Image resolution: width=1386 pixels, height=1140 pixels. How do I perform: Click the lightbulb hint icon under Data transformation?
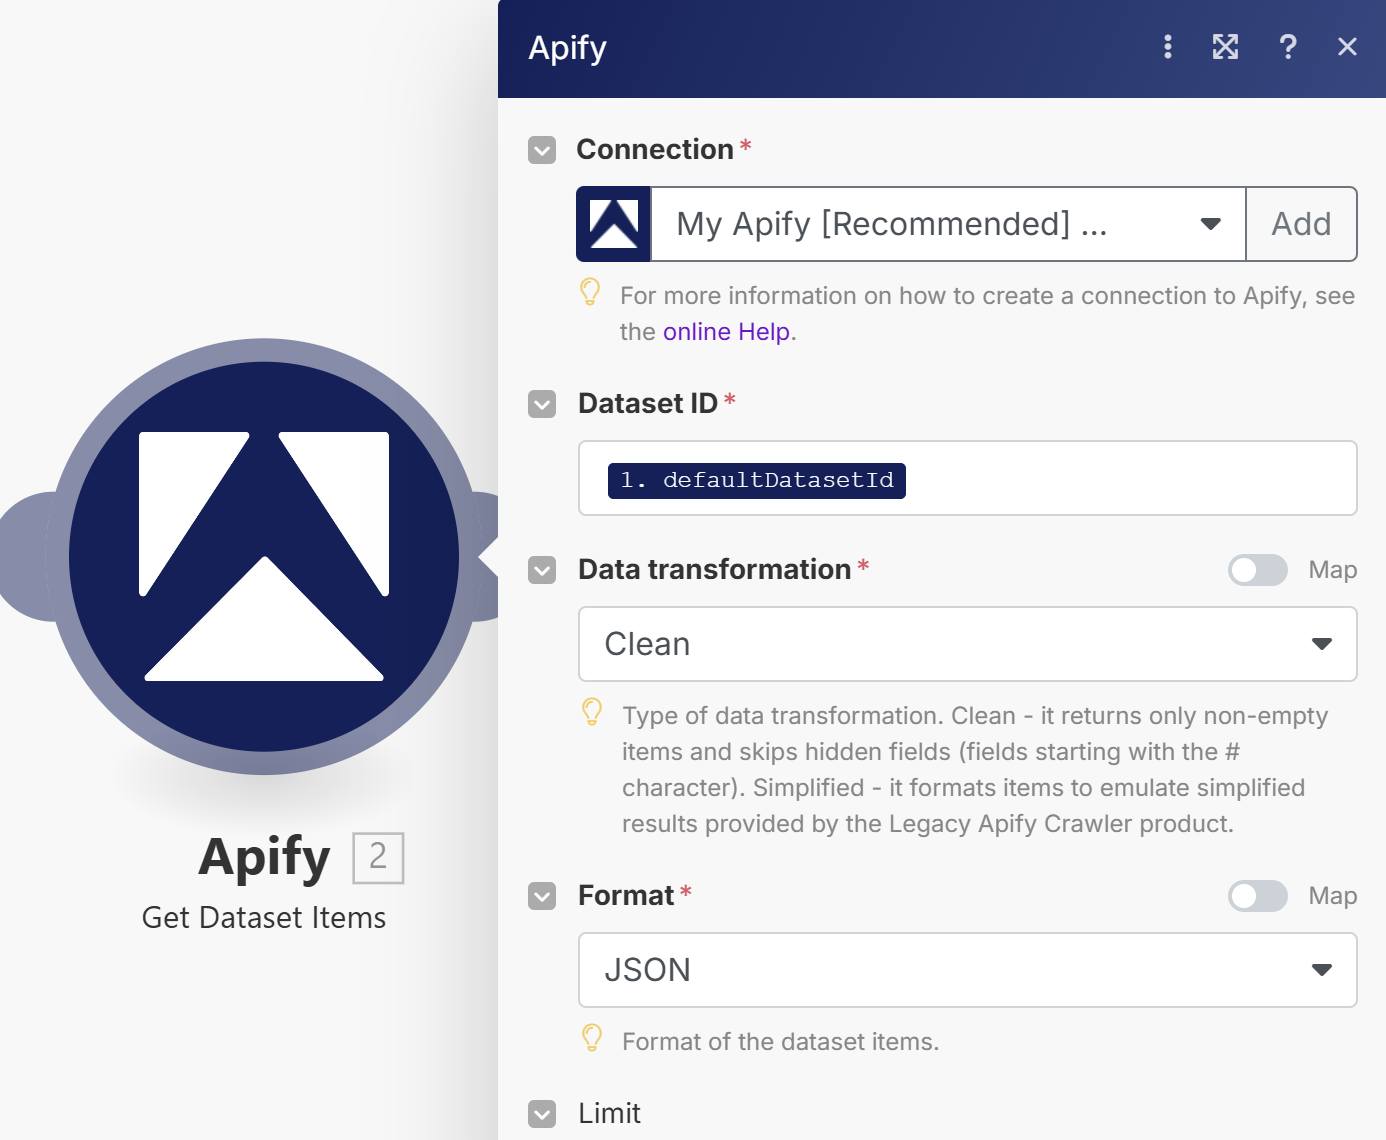tap(592, 712)
